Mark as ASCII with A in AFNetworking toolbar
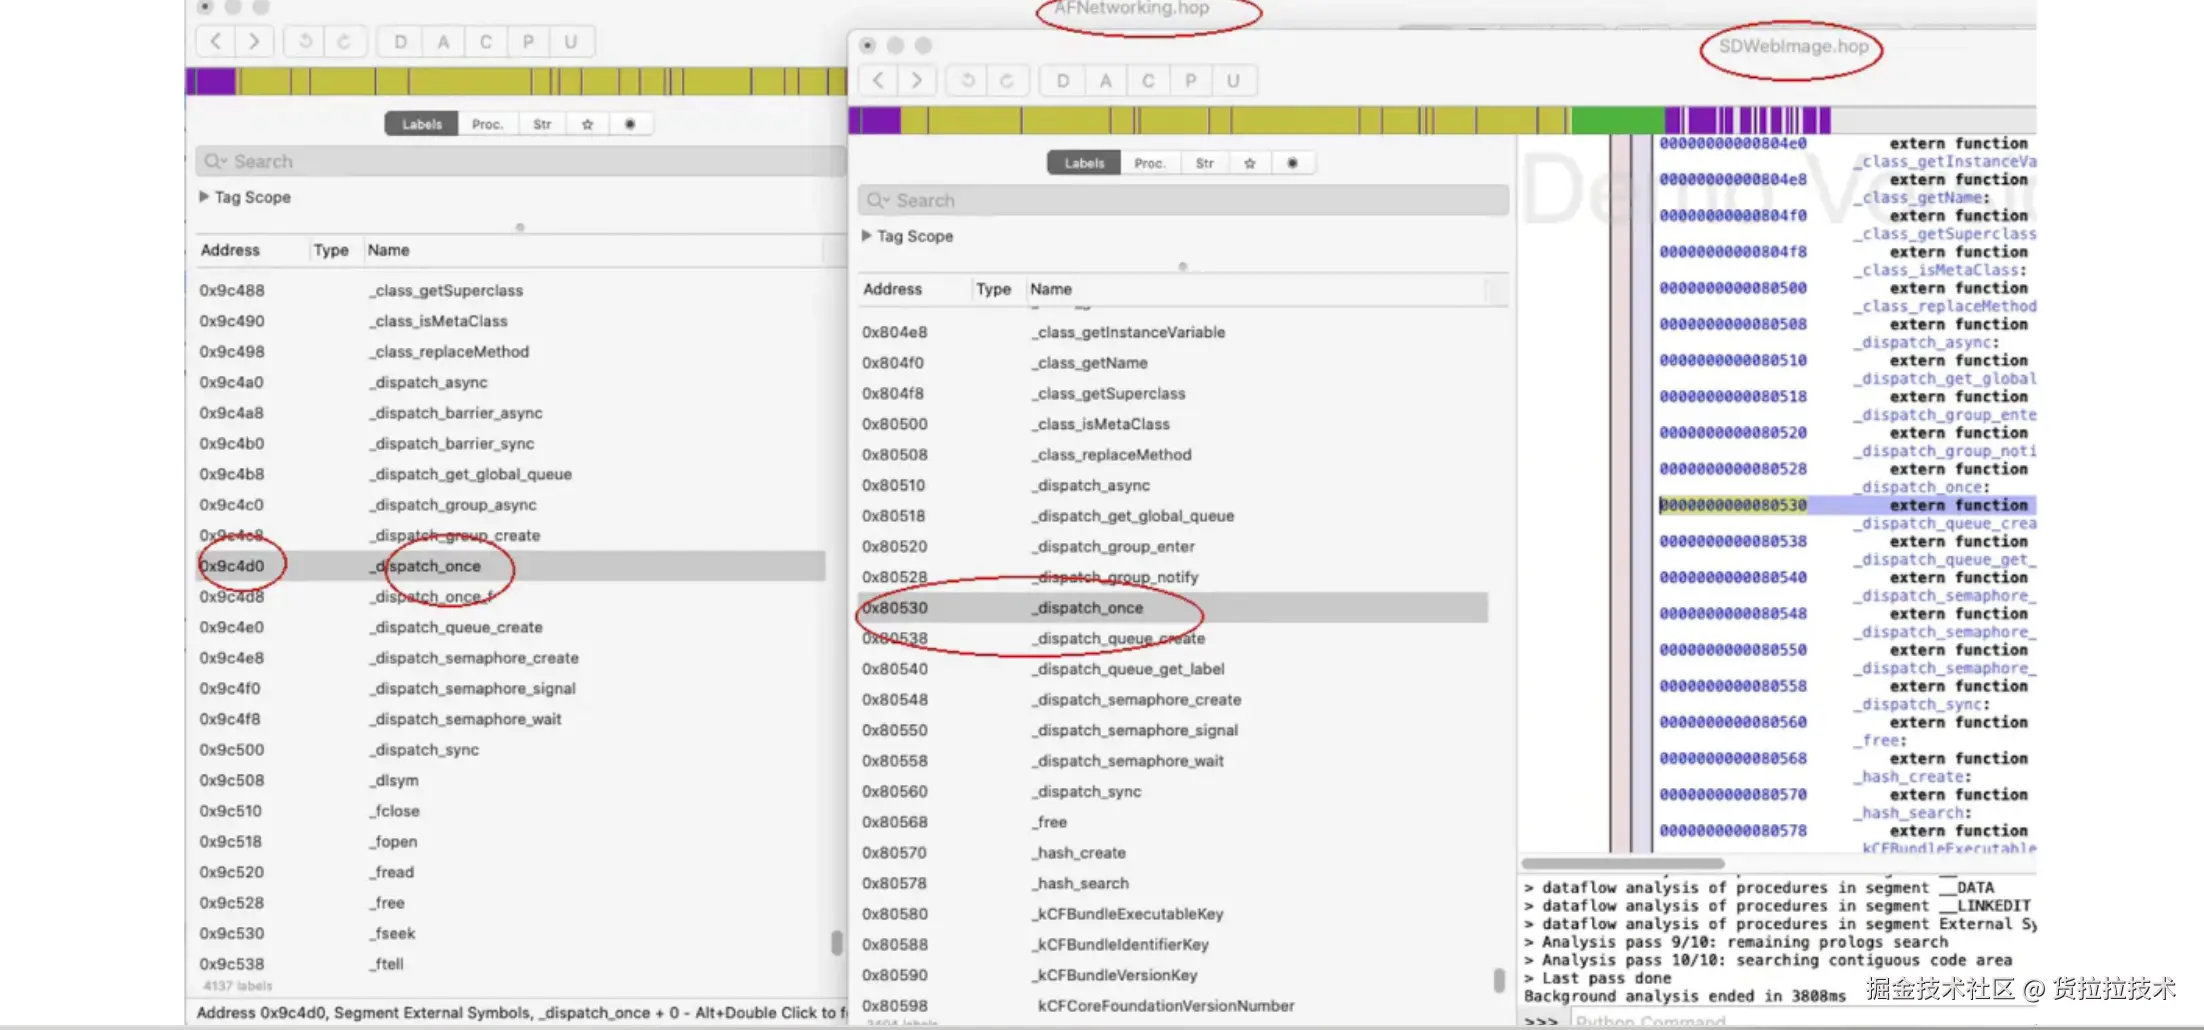This screenshot has width=2204, height=1030. [x=443, y=41]
